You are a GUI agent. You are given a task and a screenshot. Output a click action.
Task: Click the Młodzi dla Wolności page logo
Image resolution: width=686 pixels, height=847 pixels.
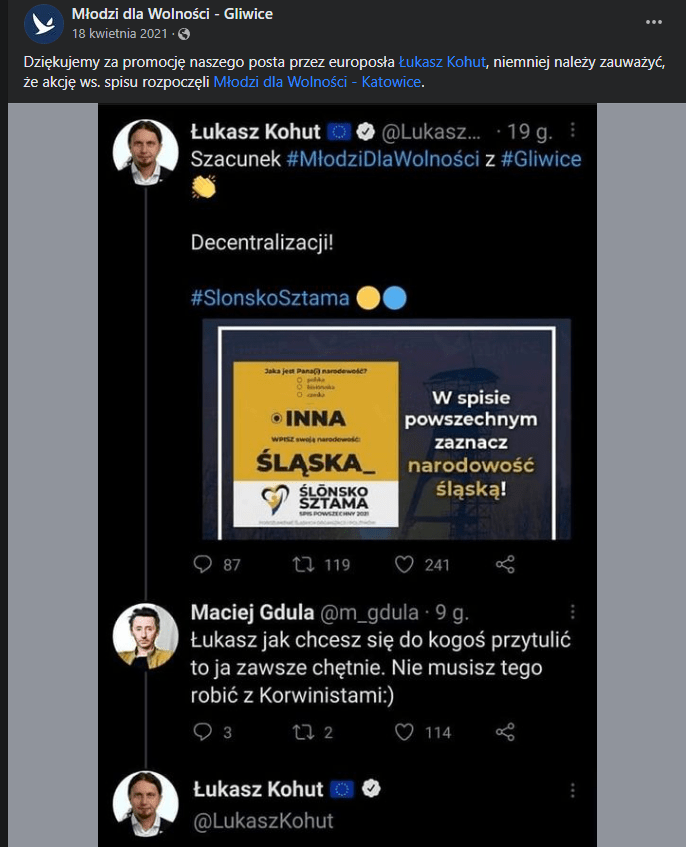[42, 22]
